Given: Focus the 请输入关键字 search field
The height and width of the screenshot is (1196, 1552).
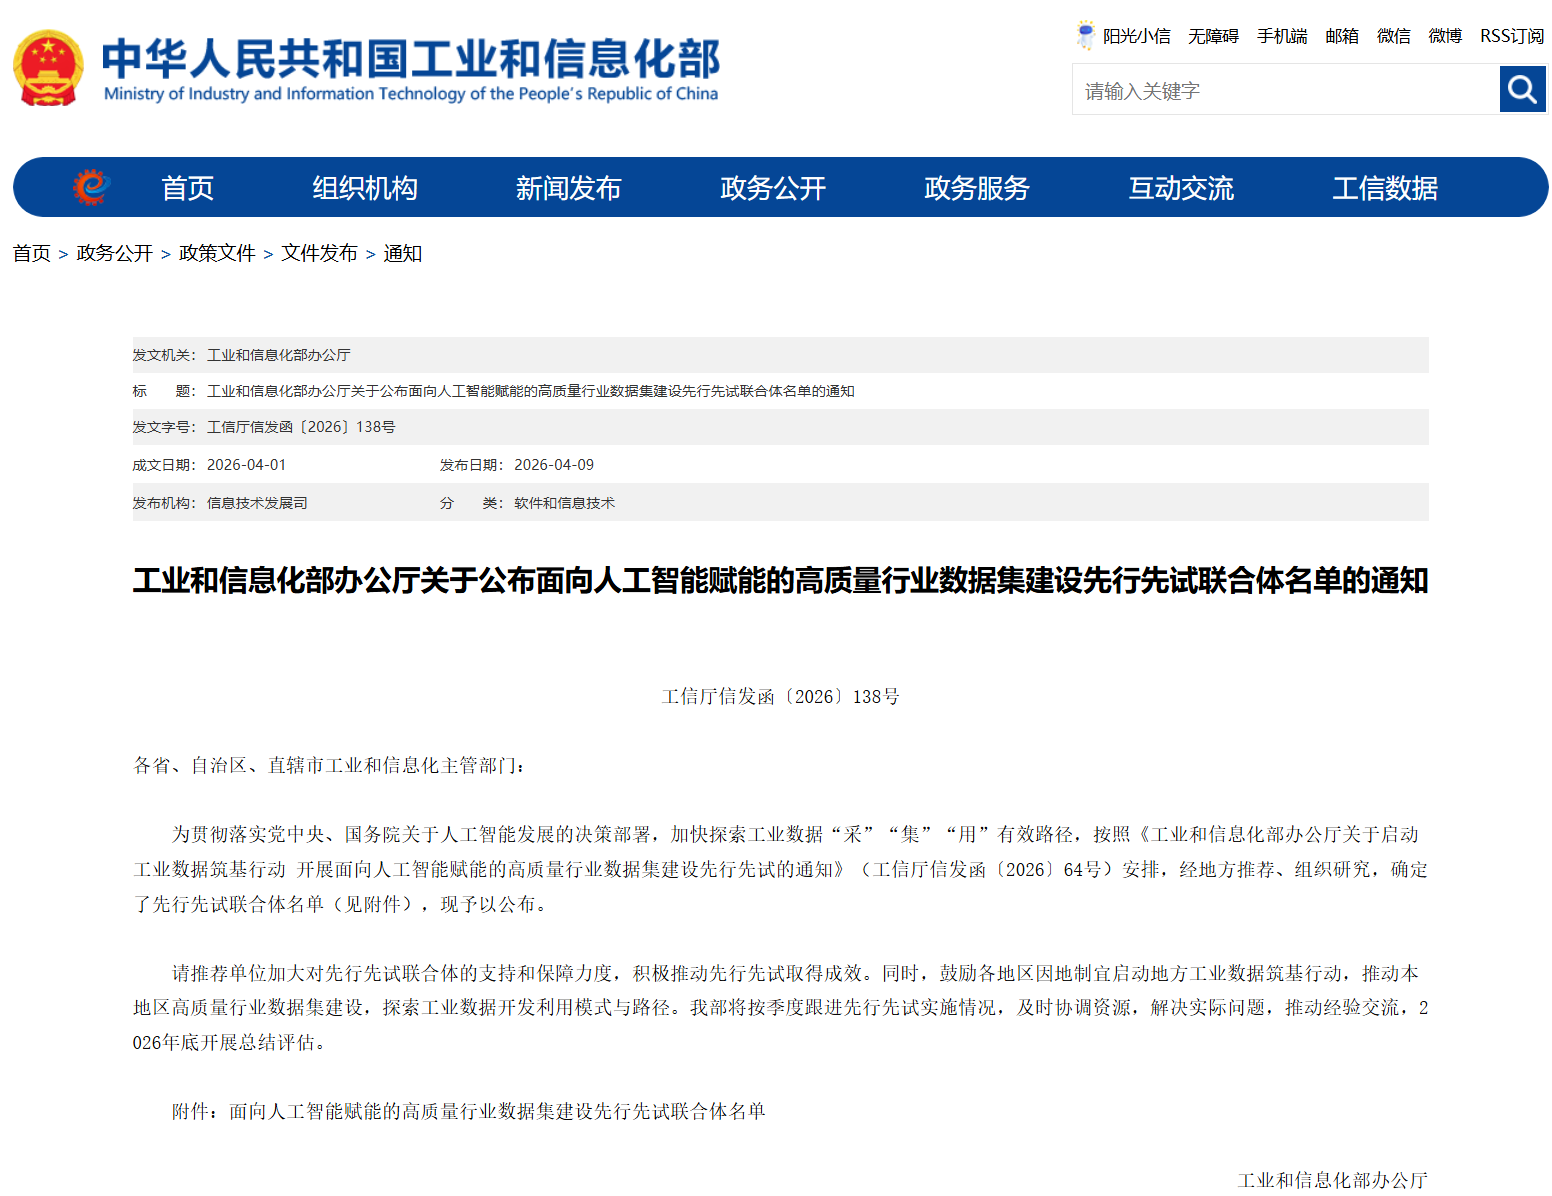Looking at the screenshot, I should [1285, 91].
